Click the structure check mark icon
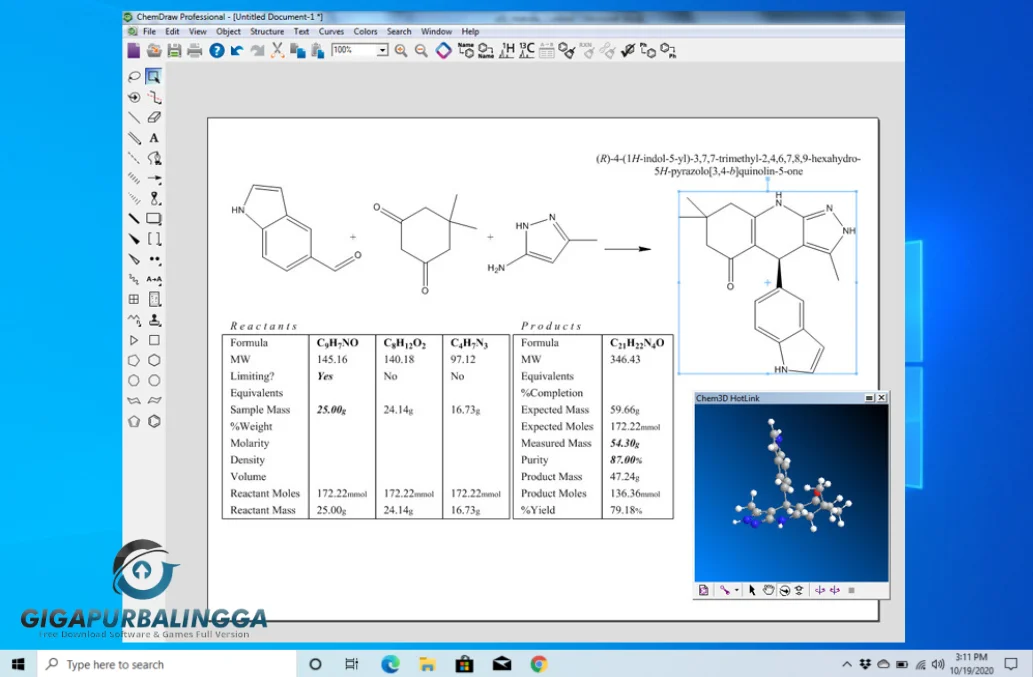Screen dimensions: 1033x677 tap(628, 50)
